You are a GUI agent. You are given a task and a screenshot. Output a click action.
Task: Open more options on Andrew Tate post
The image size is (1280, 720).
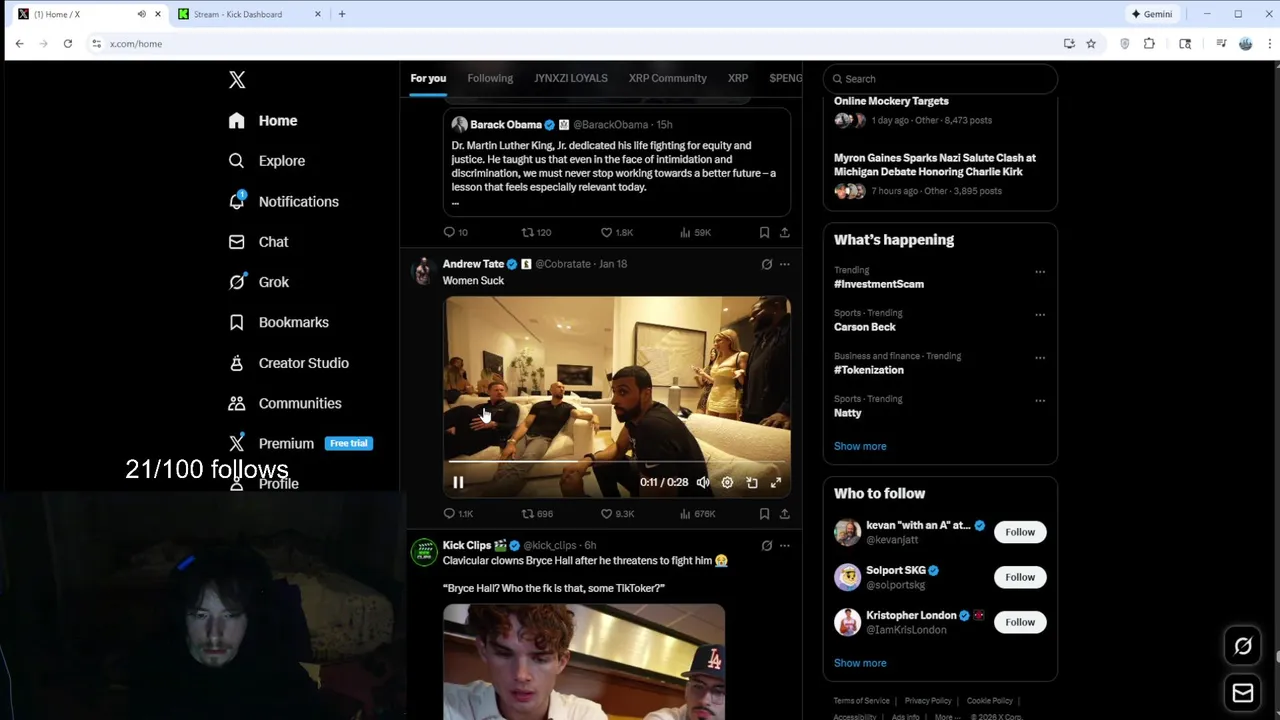point(785,264)
